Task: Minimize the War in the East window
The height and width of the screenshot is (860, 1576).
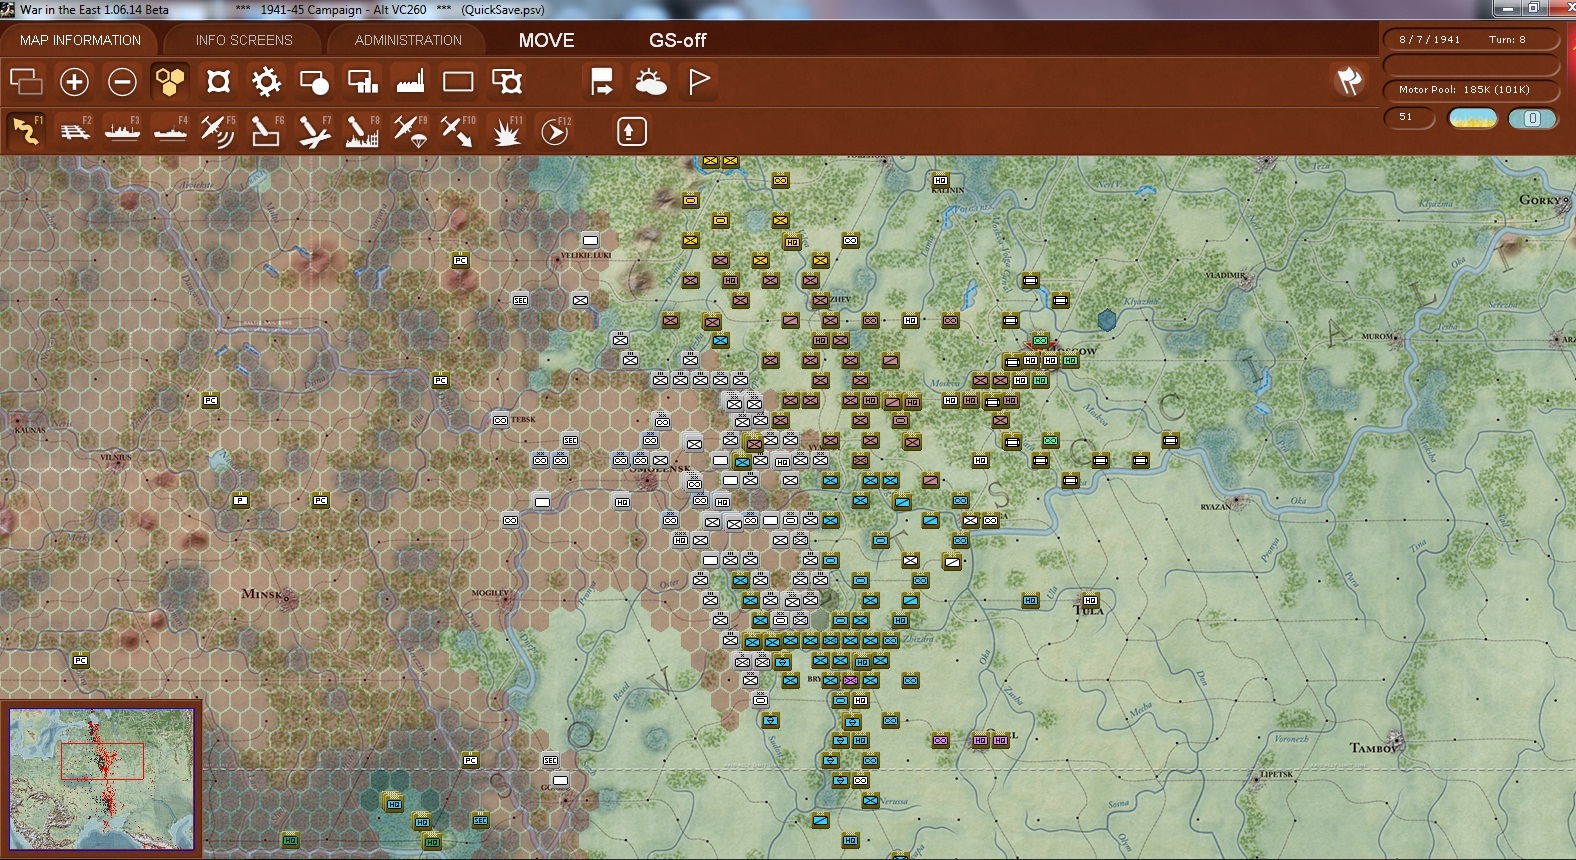Action: point(1506,9)
